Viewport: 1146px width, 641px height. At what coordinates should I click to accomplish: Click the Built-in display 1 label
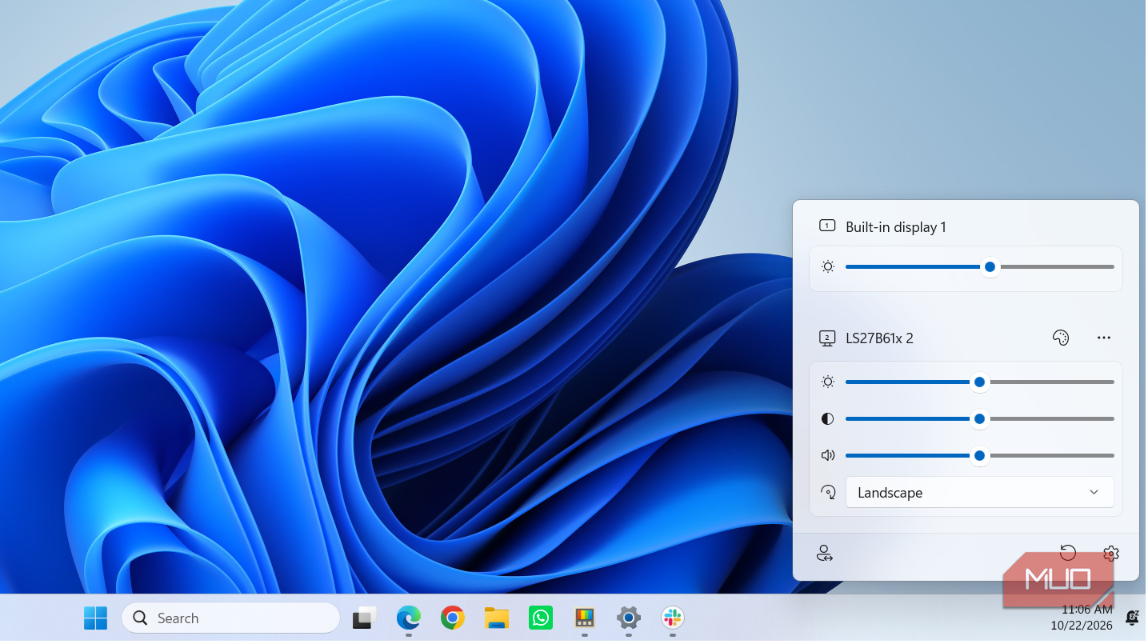pyautogui.click(x=895, y=227)
